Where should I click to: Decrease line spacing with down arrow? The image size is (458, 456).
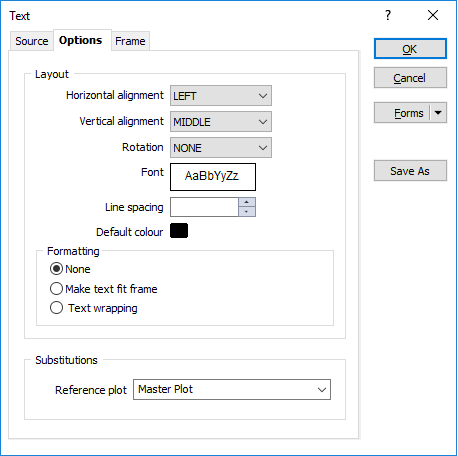pyautogui.click(x=247, y=212)
